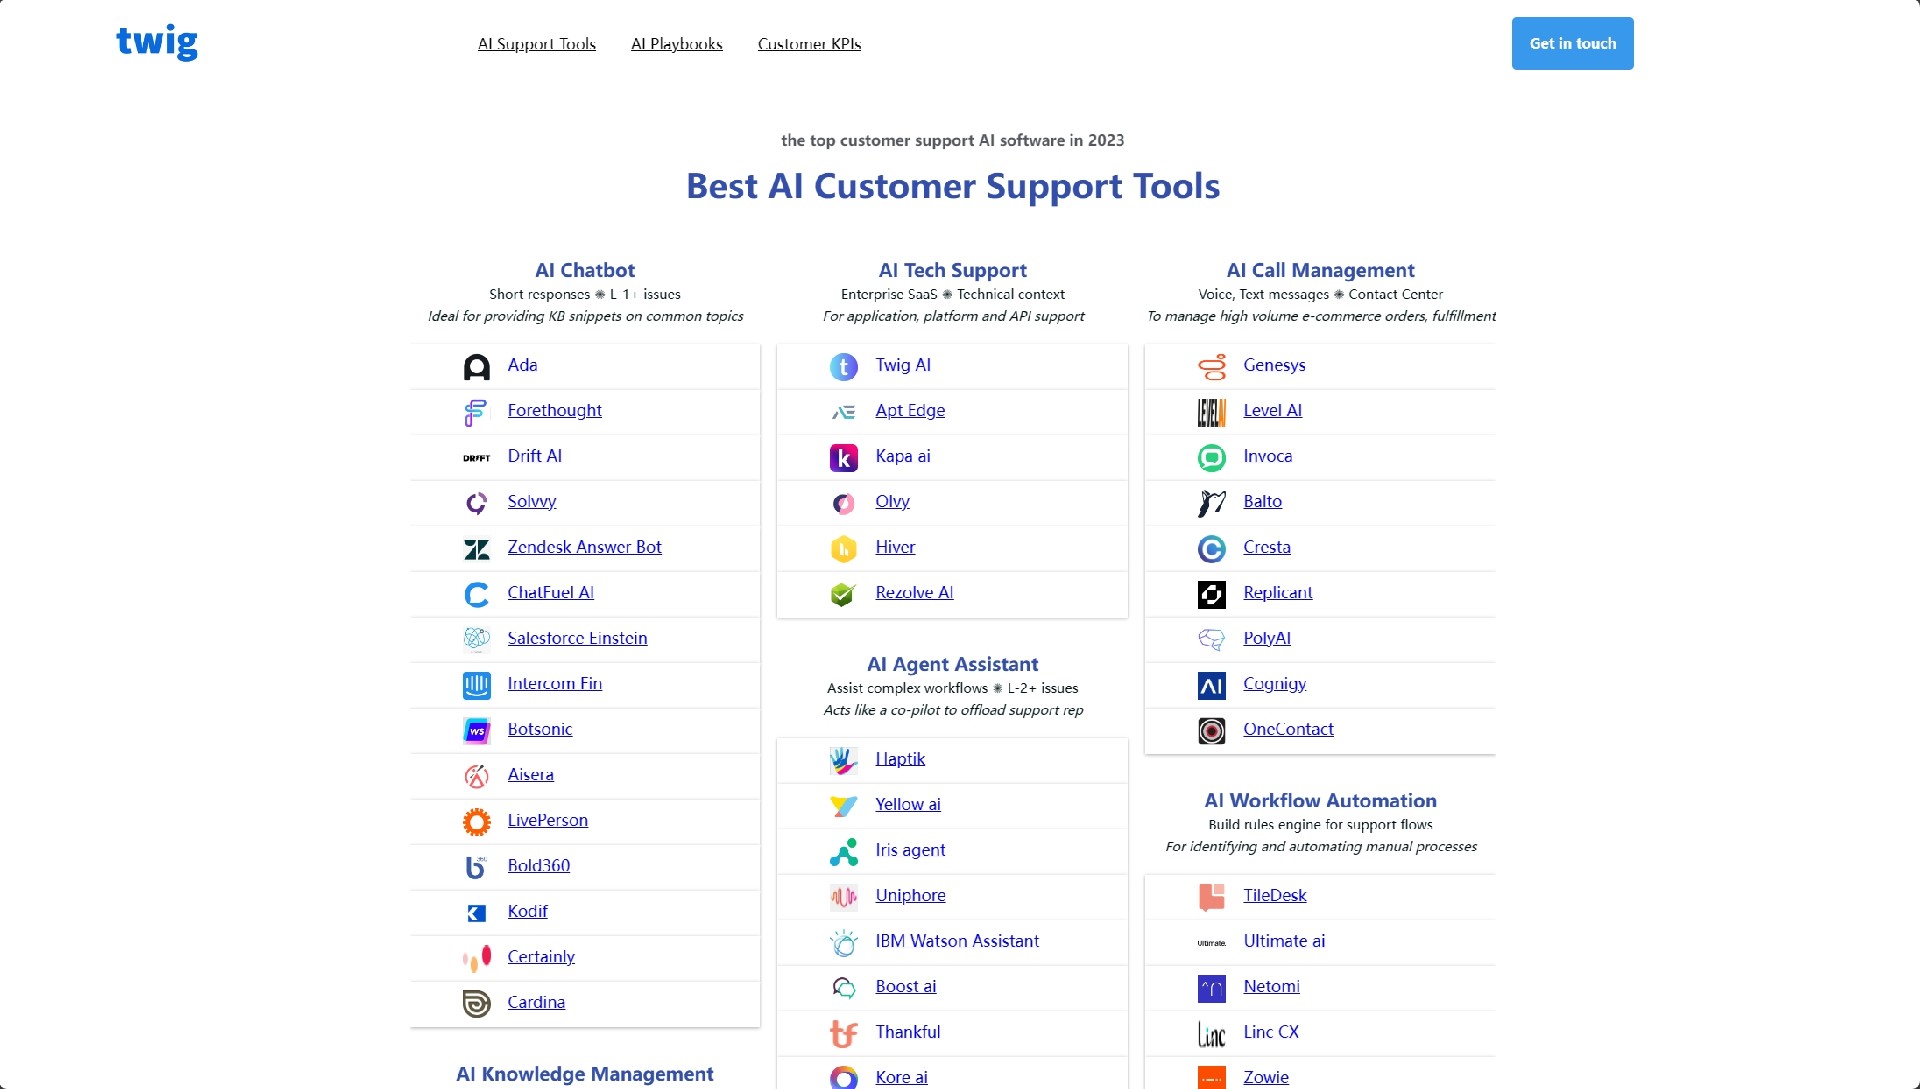Click the Thankful logo icon
The height and width of the screenshot is (1089, 1920).
pos(844,1034)
